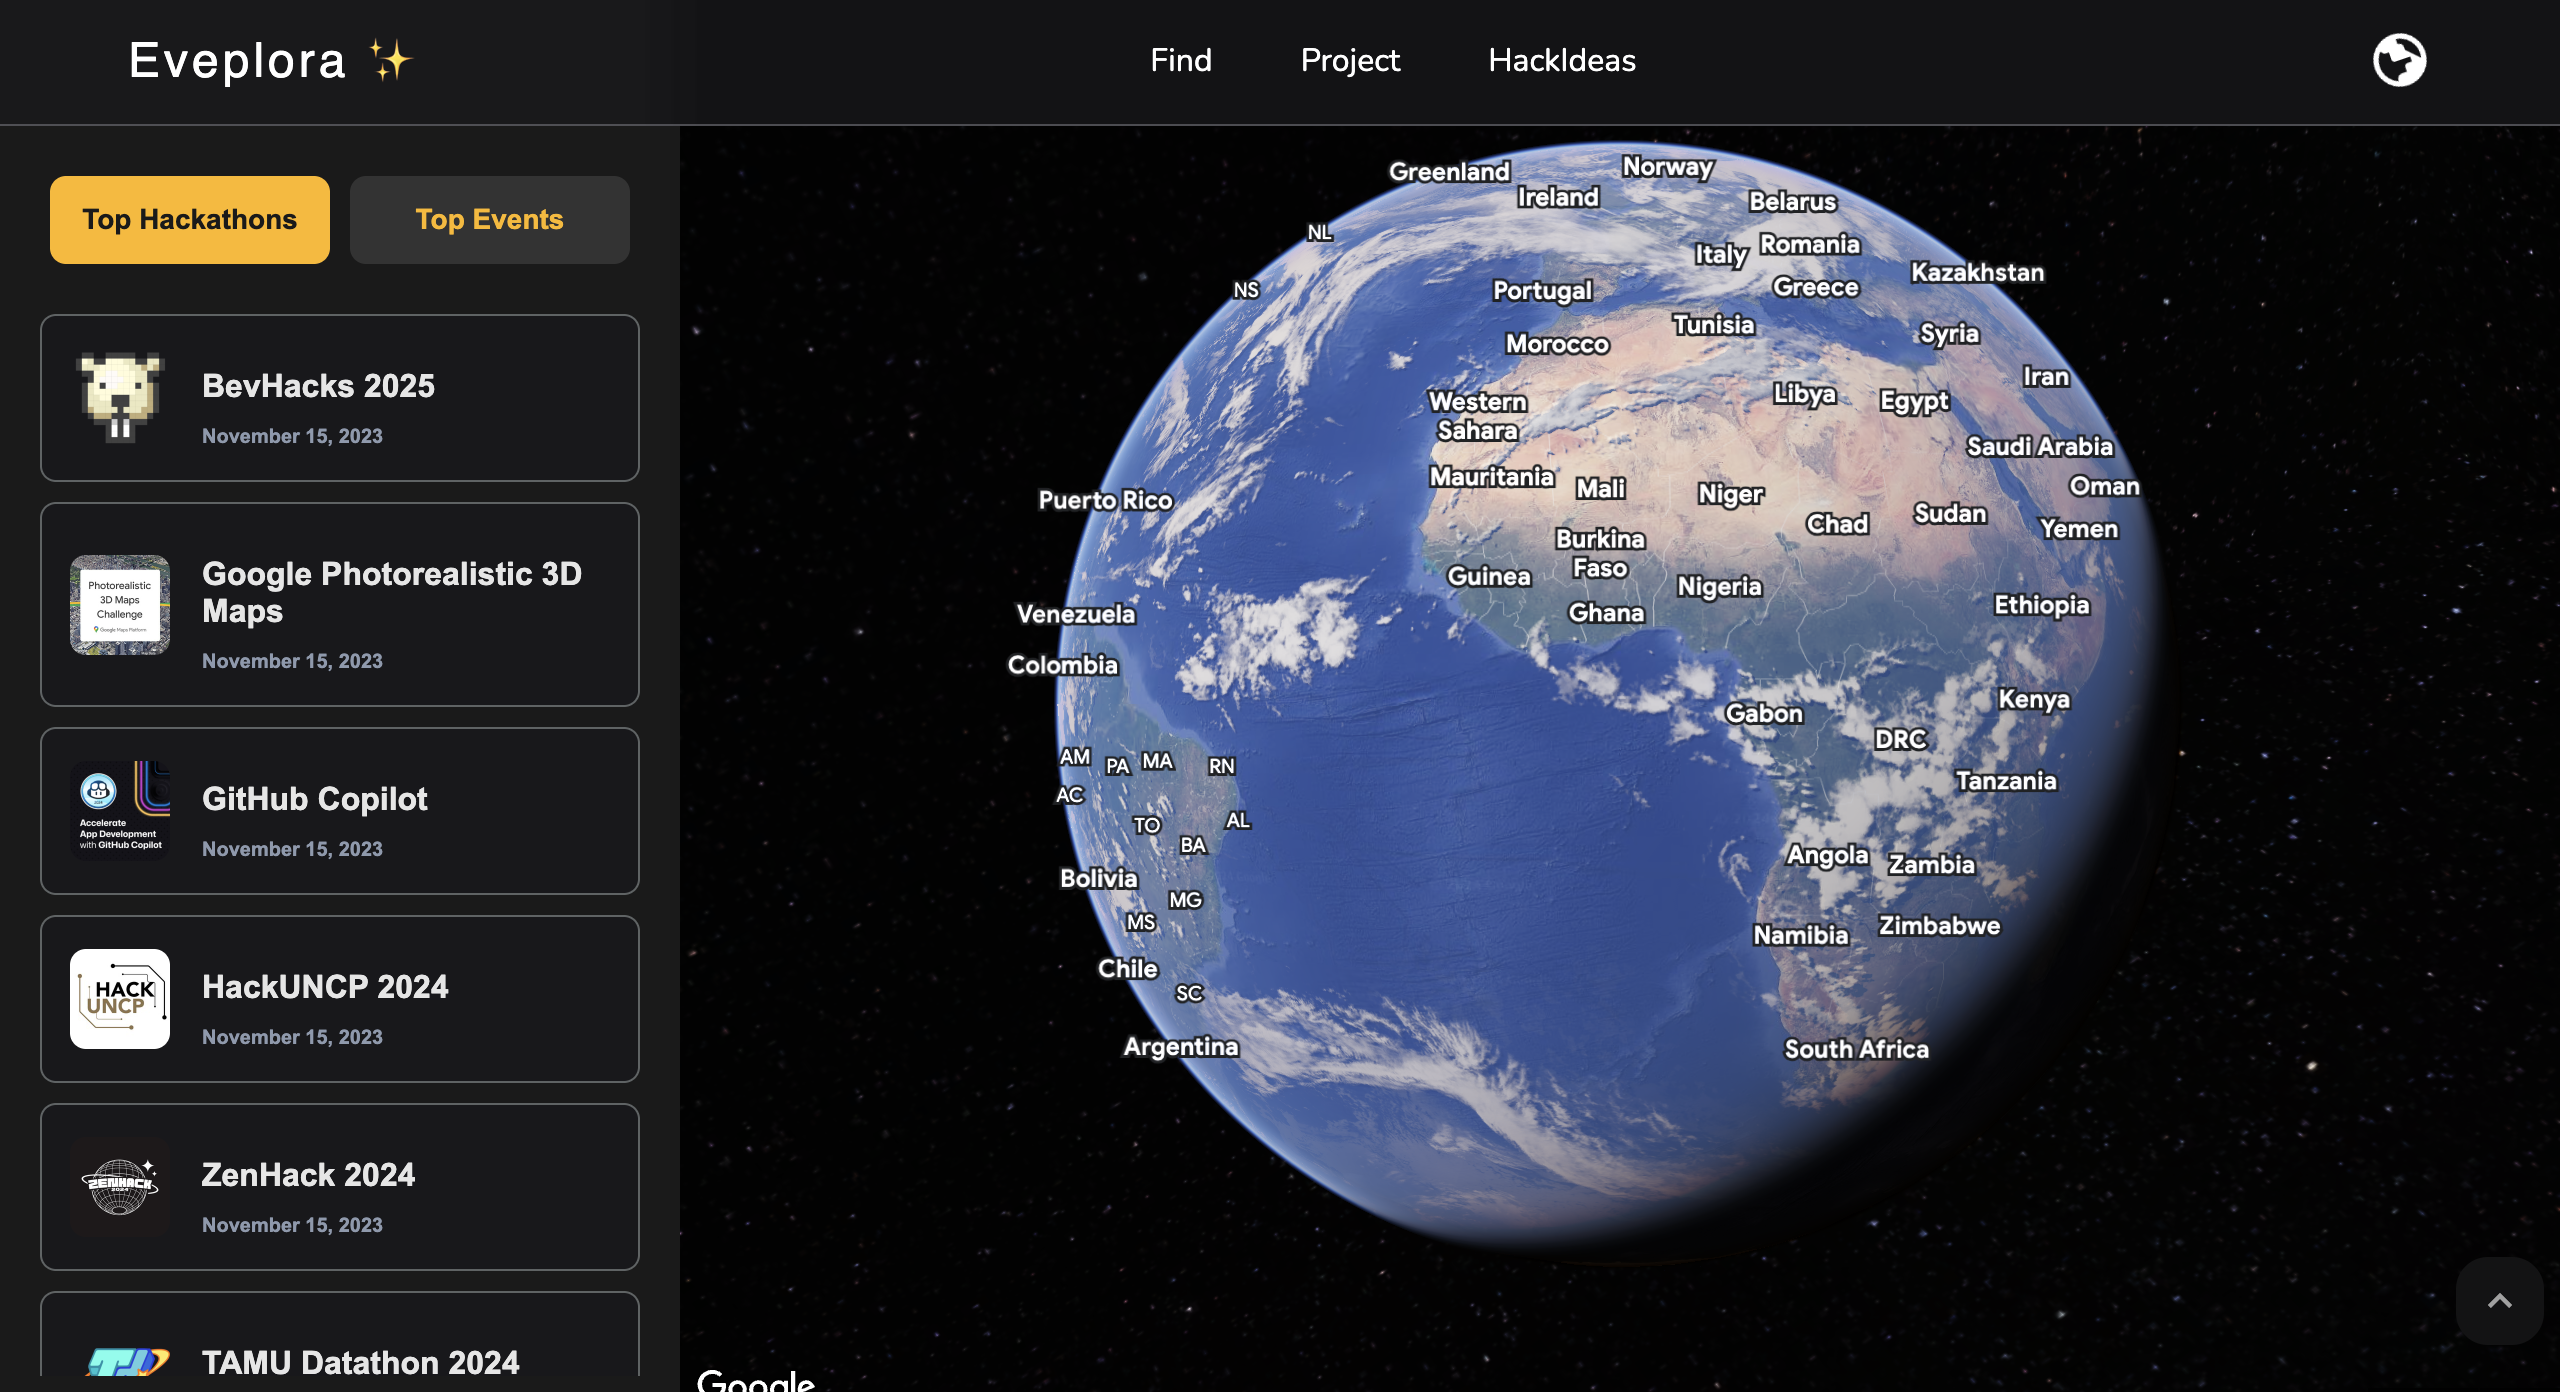Viewport: 2560px width, 1392px height.
Task: Click the TAMU Datathon logo icon
Action: pos(128,1362)
